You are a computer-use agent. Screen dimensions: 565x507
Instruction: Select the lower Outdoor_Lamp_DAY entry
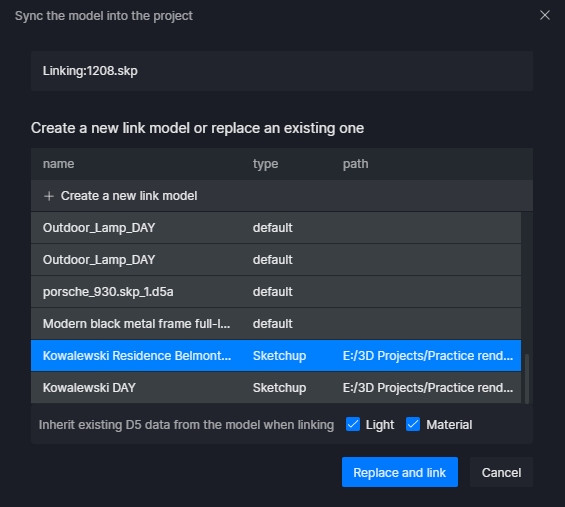276,260
